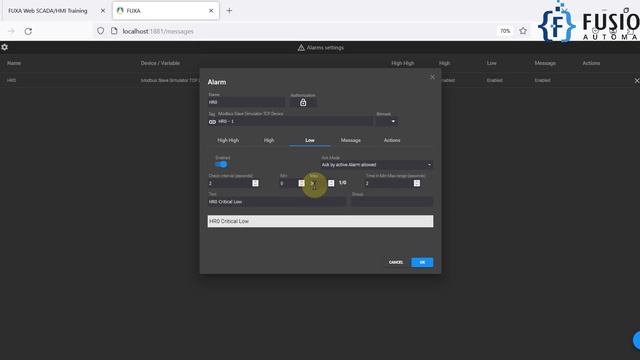
Task: Click the CANCEL button
Action: coord(396,262)
